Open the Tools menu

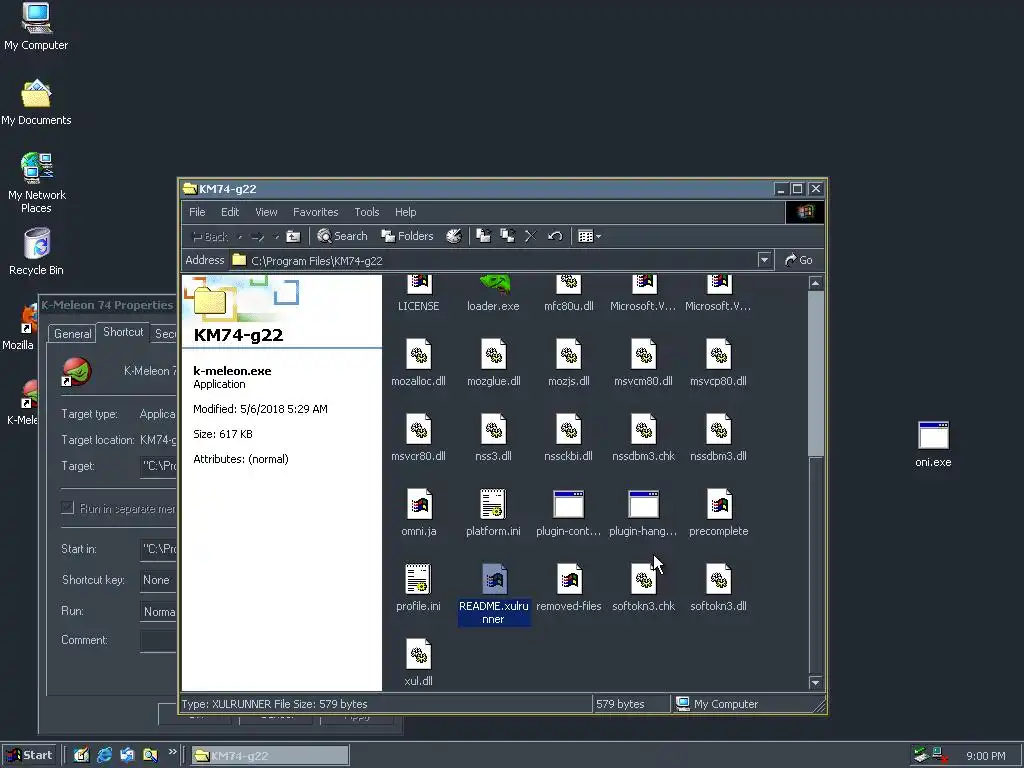click(366, 212)
